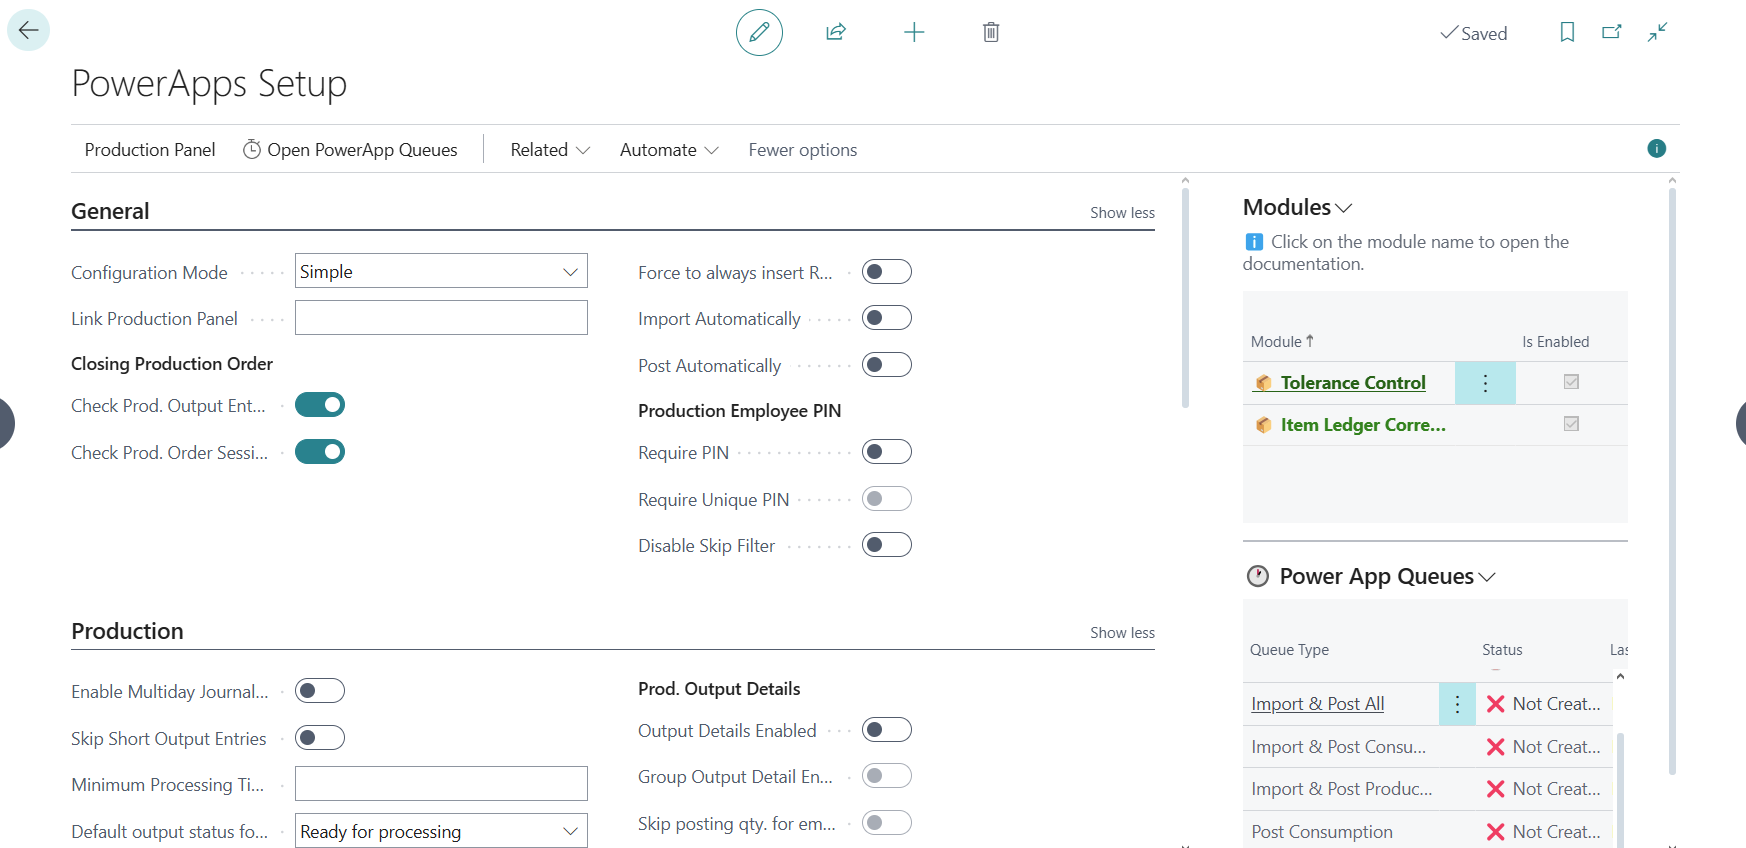This screenshot has width=1746, height=848.
Task: Open the Configuration Mode dropdown
Action: coord(441,272)
